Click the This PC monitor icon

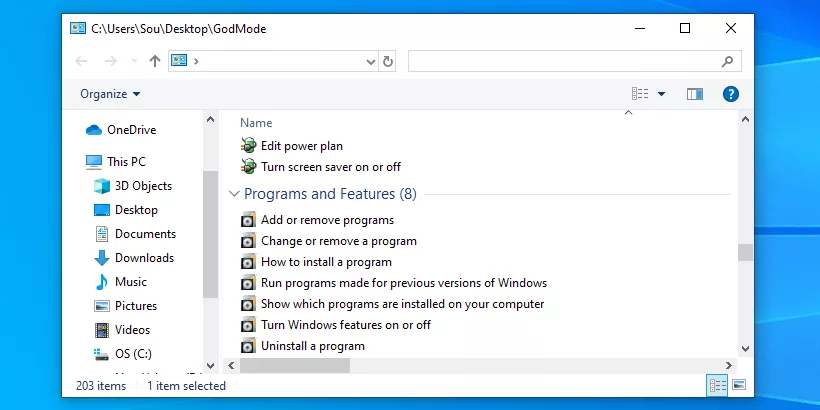pyautogui.click(x=94, y=162)
